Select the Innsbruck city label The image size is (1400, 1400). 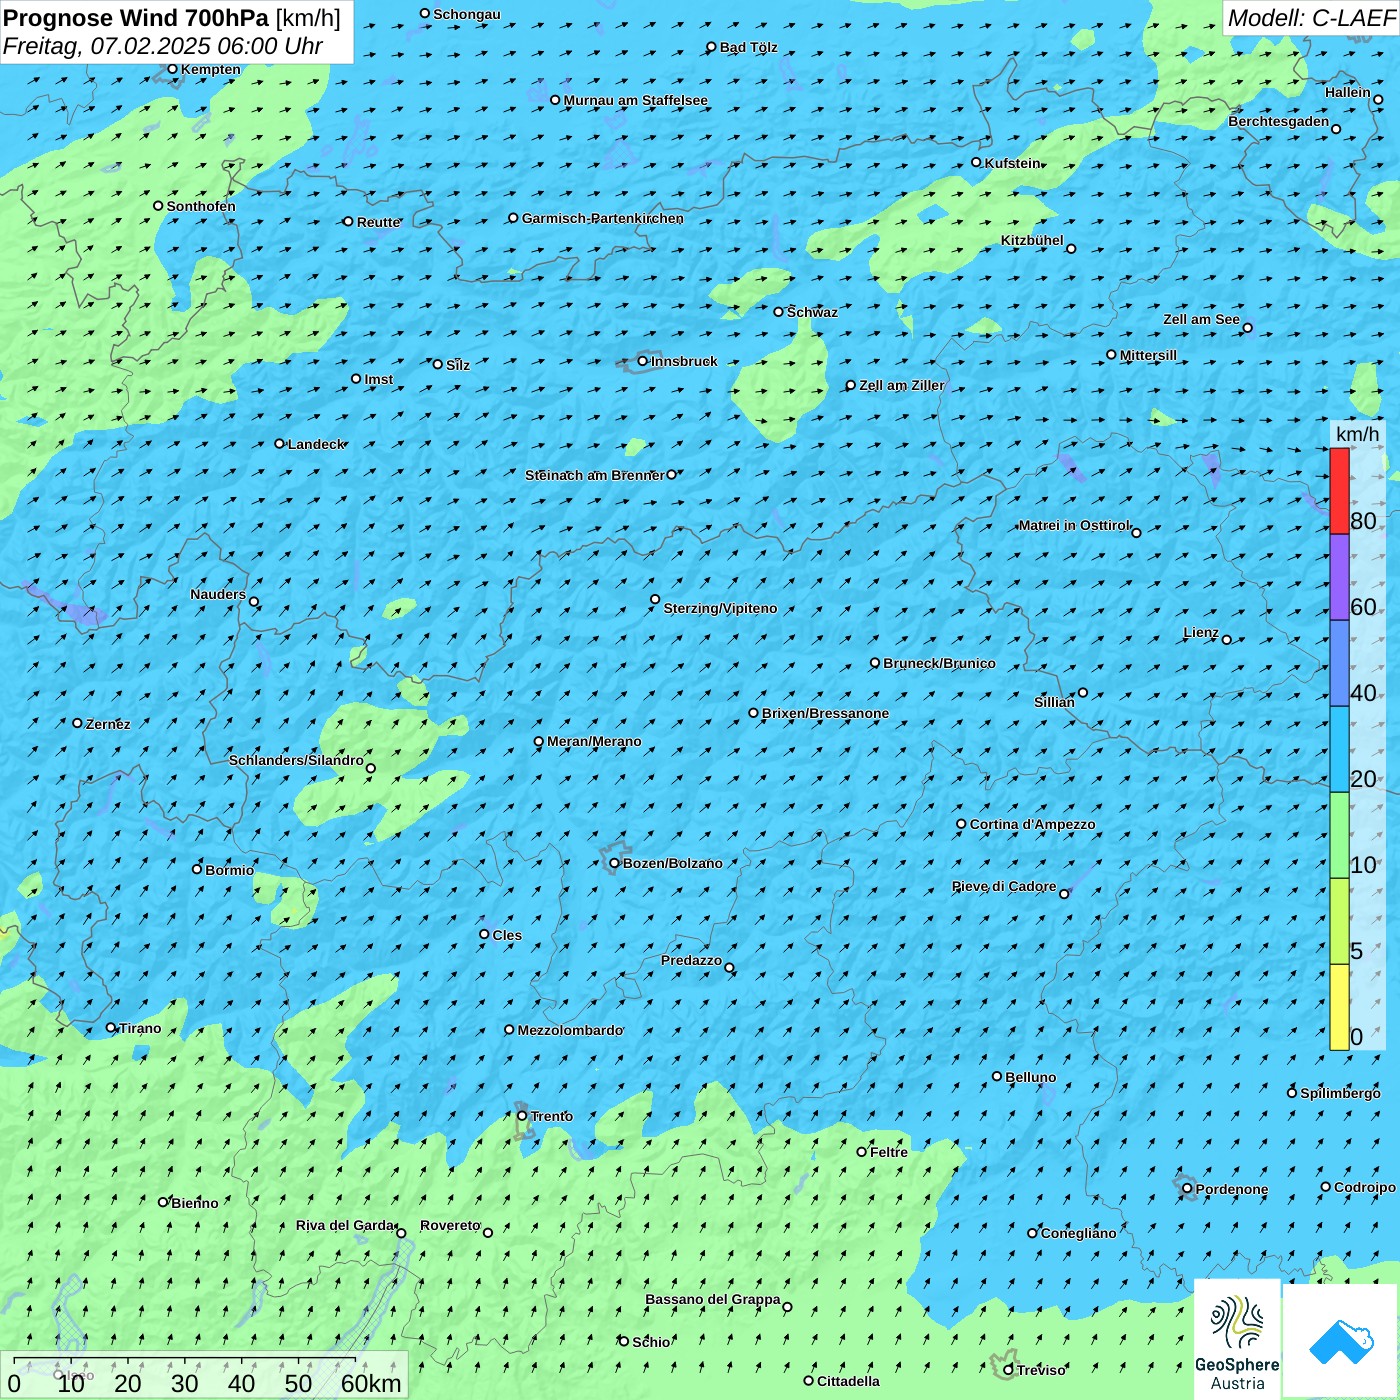point(684,361)
